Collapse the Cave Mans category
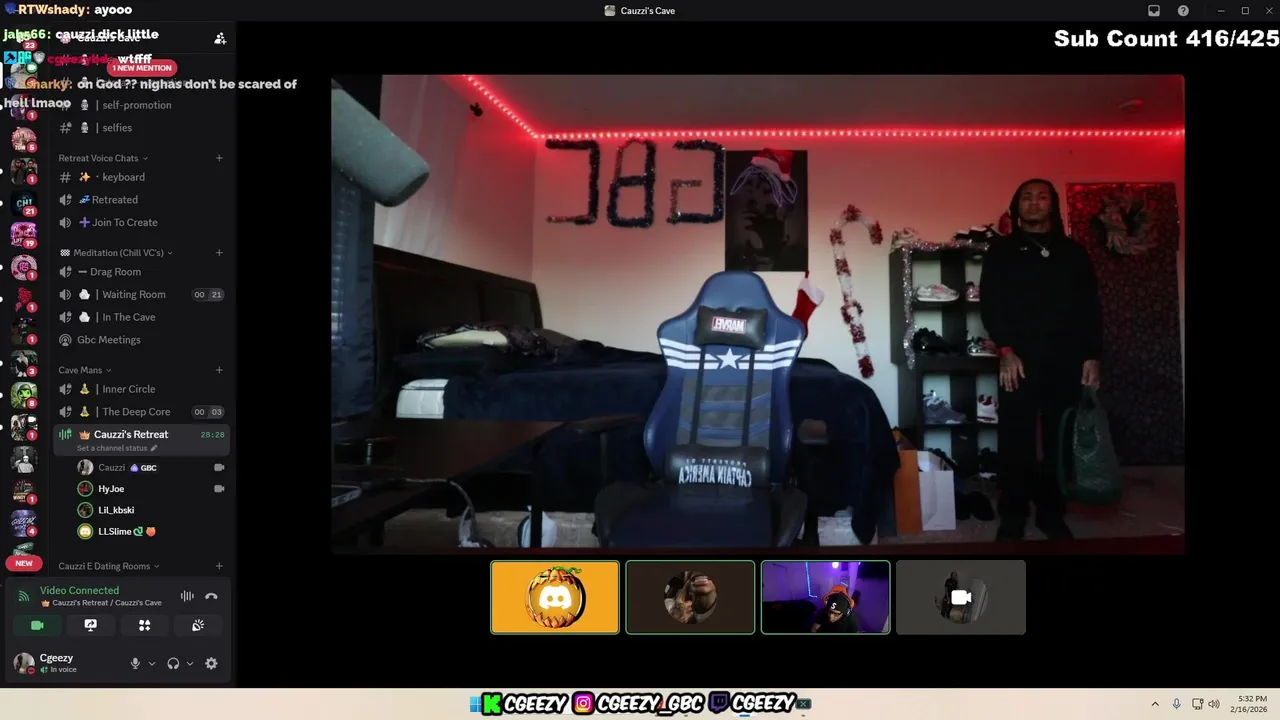The image size is (1280, 720). coord(85,370)
